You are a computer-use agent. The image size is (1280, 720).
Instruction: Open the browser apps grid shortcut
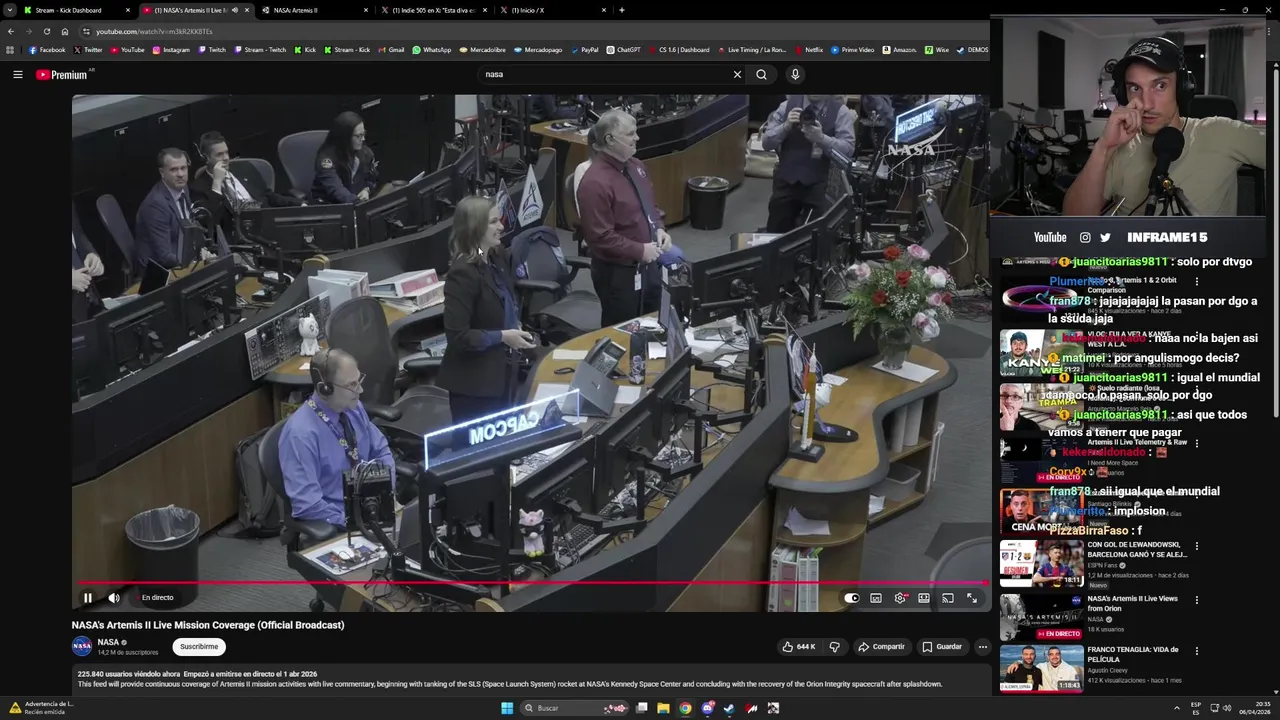tap(10, 49)
